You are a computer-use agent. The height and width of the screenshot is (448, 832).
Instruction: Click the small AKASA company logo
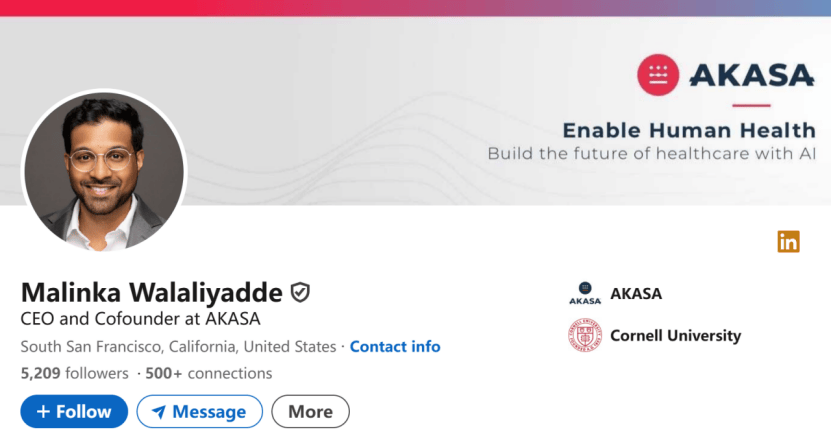pos(585,293)
